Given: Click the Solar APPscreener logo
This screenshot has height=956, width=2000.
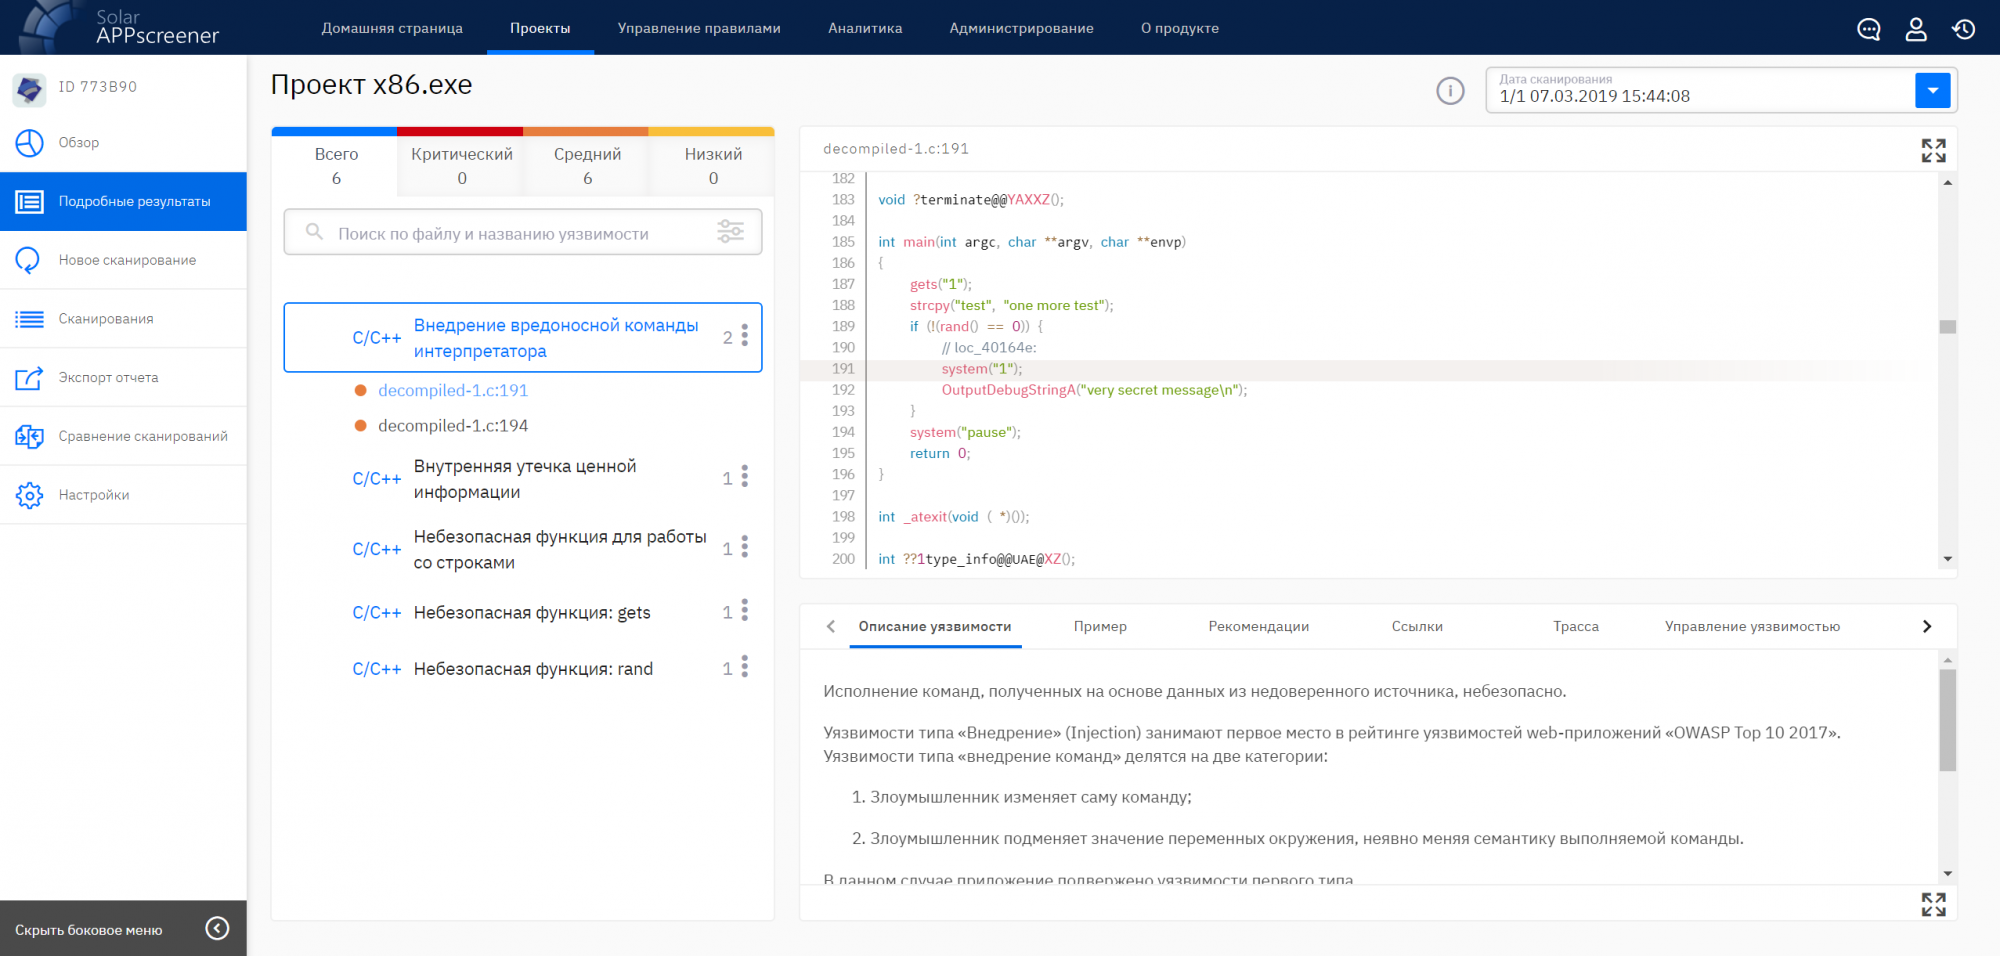Looking at the screenshot, I should pyautogui.click(x=118, y=27).
